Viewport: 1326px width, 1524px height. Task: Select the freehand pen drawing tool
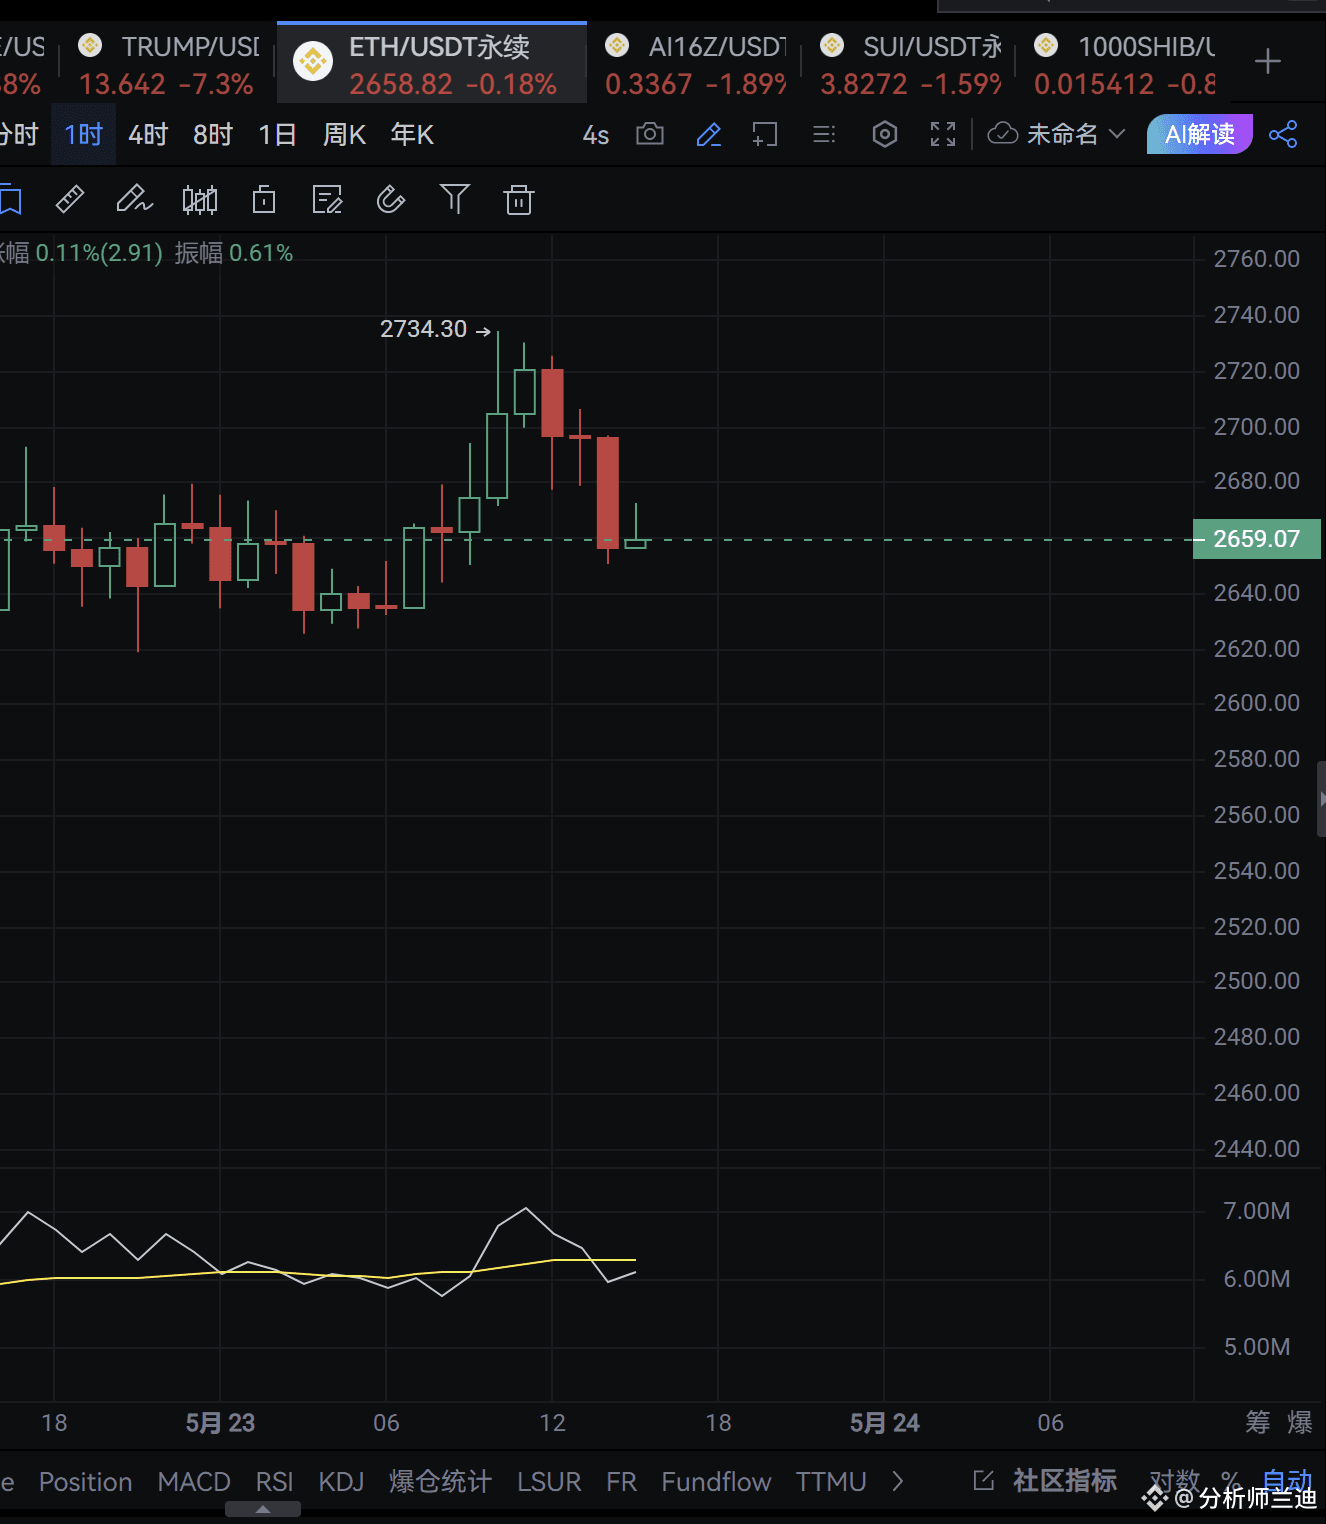(133, 200)
